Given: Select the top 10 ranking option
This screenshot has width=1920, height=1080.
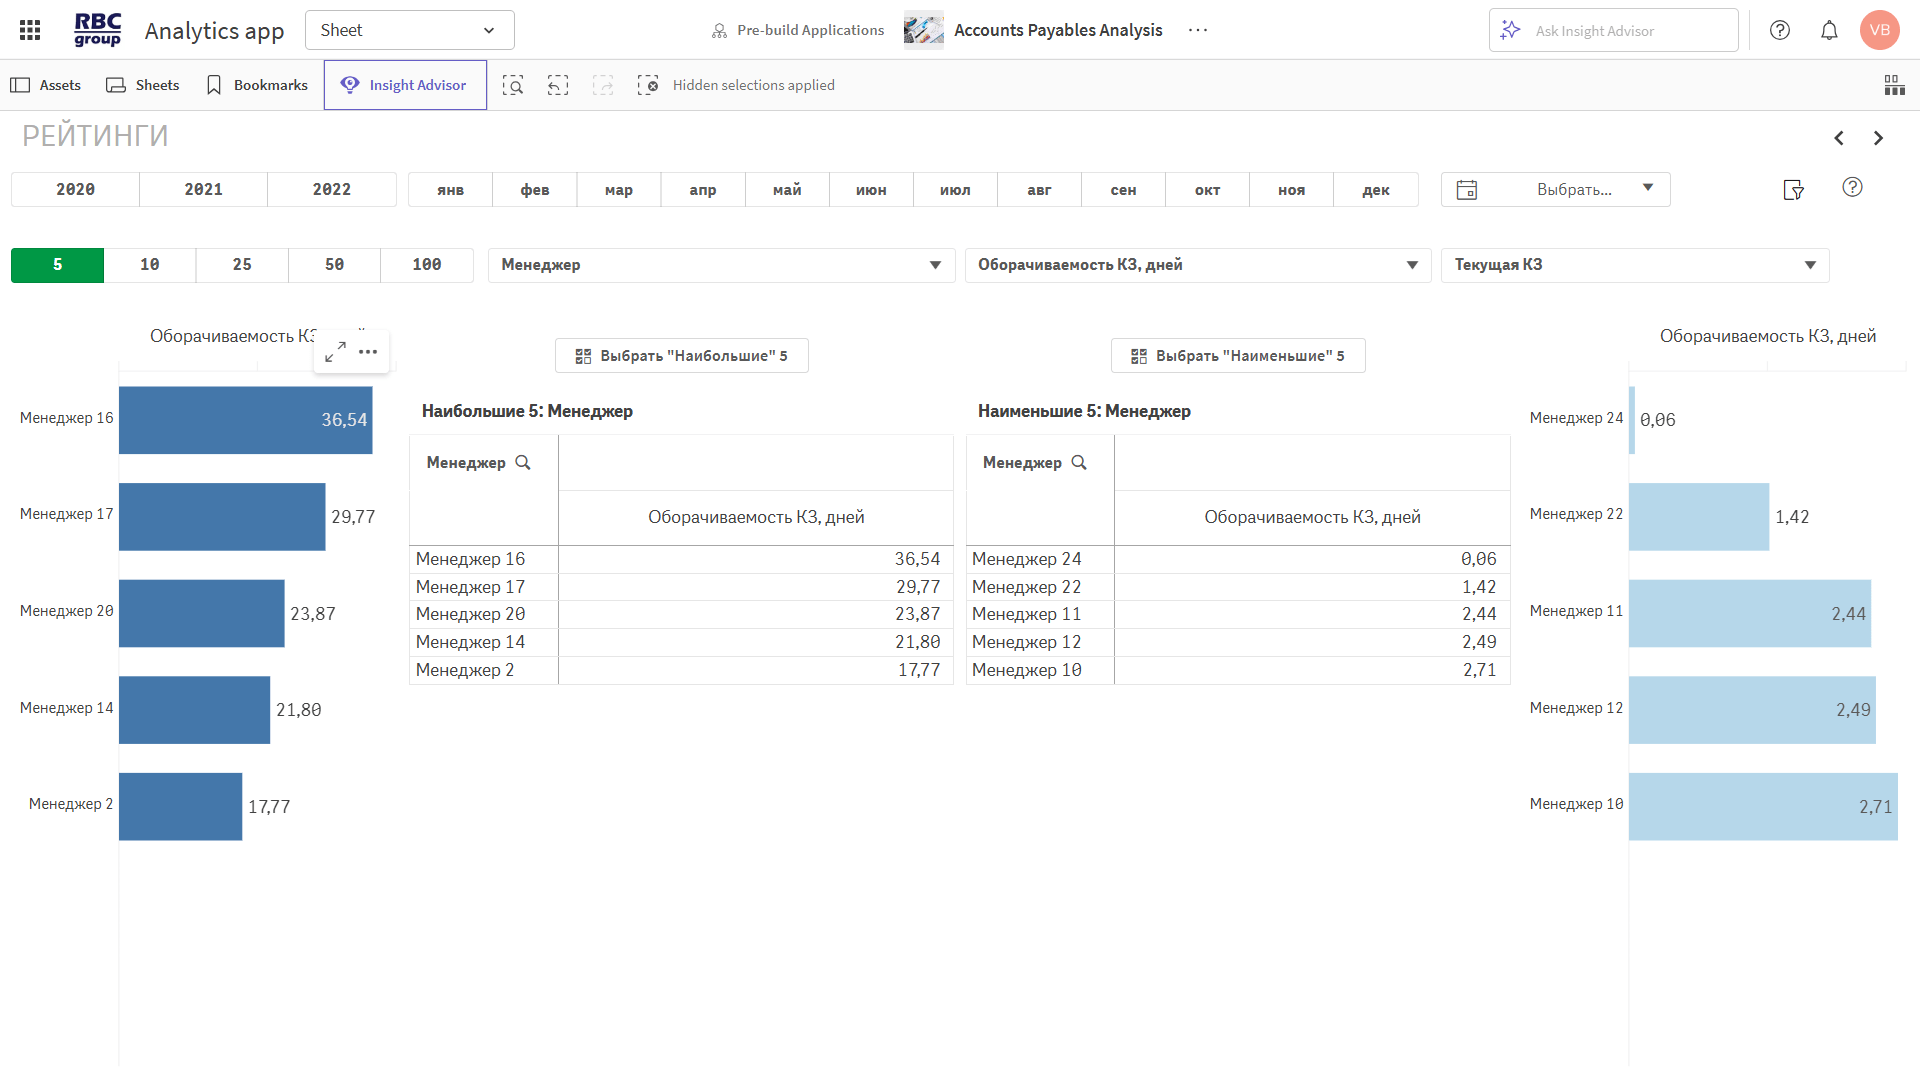Looking at the screenshot, I should coord(150,265).
